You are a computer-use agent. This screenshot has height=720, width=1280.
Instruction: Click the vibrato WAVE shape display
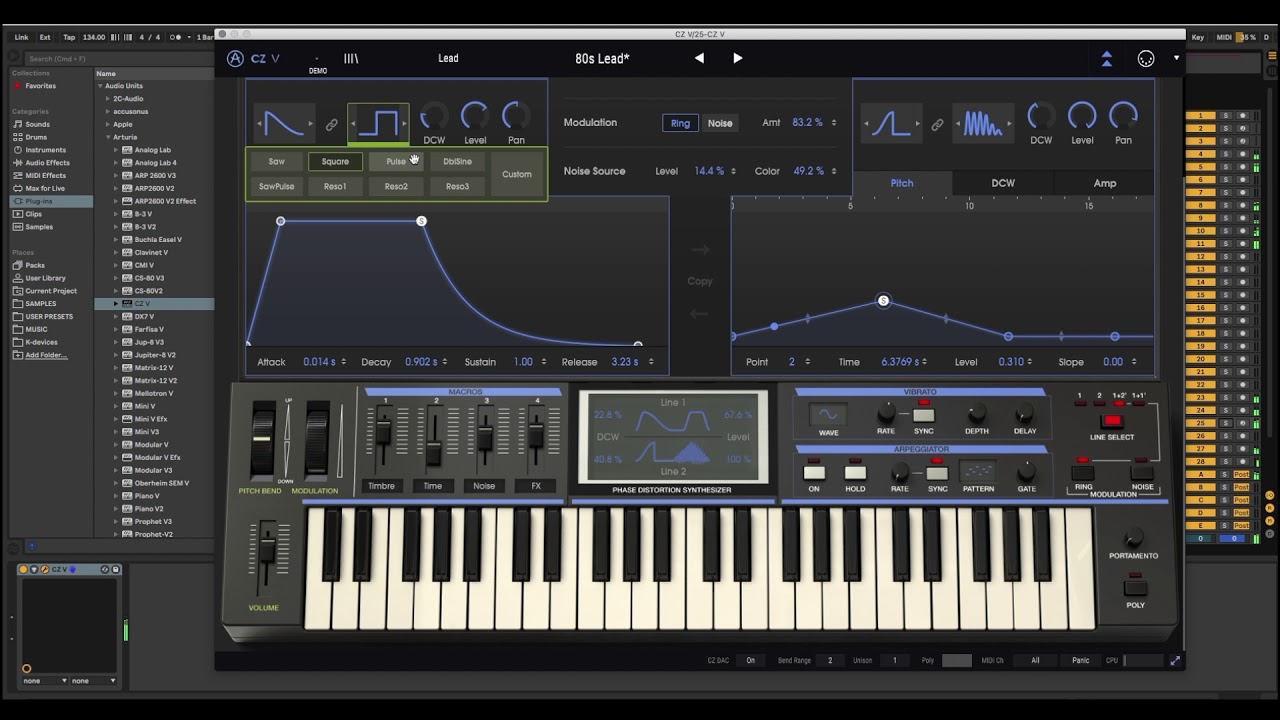coord(828,414)
